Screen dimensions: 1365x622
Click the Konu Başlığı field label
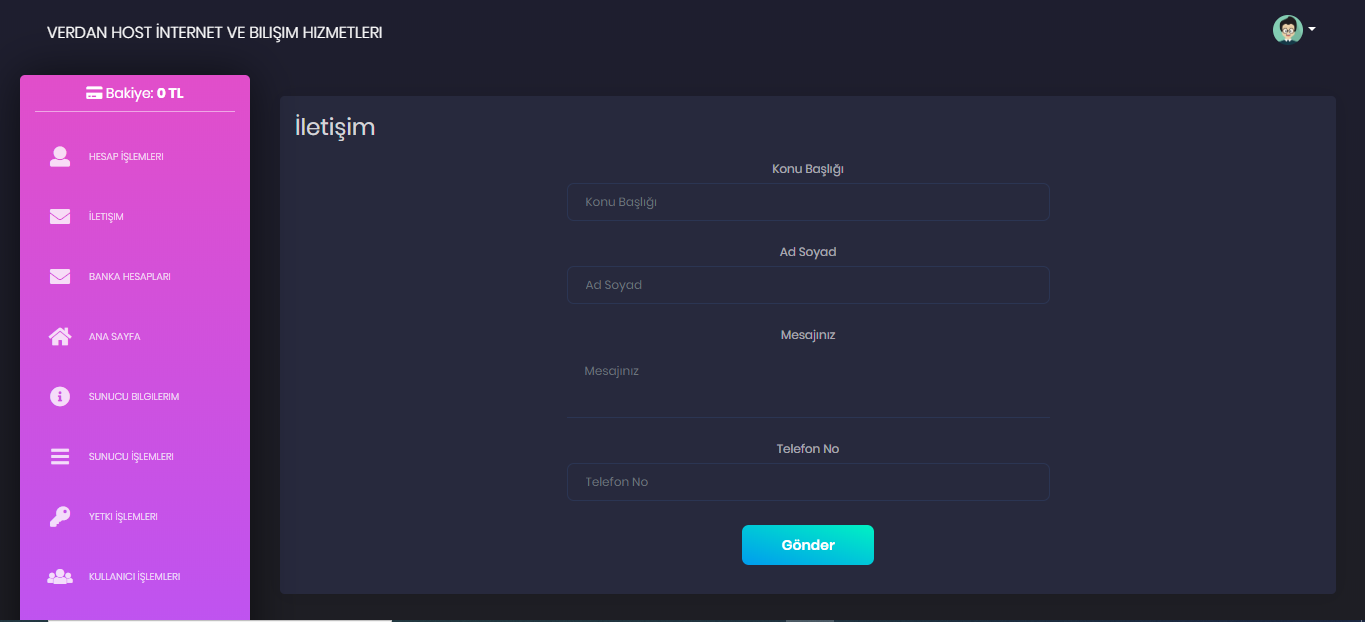coord(808,169)
